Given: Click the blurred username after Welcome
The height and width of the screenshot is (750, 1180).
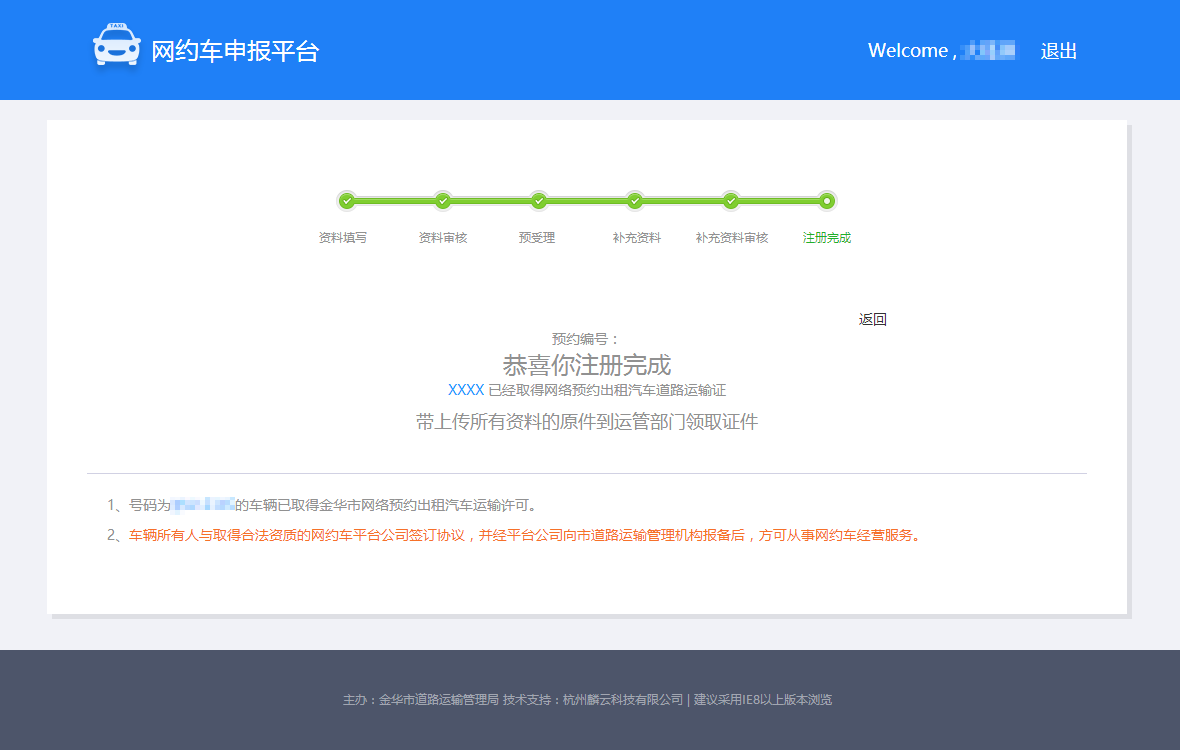Looking at the screenshot, I should click(988, 50).
